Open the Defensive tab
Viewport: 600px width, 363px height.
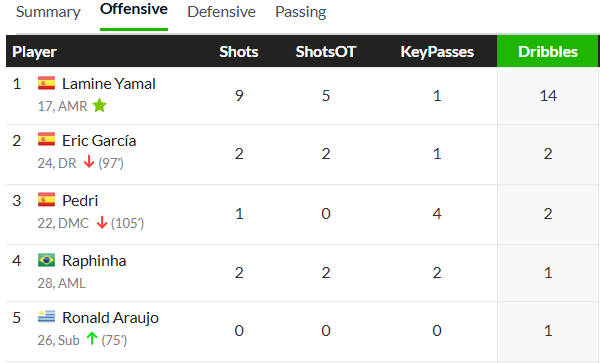(x=222, y=12)
